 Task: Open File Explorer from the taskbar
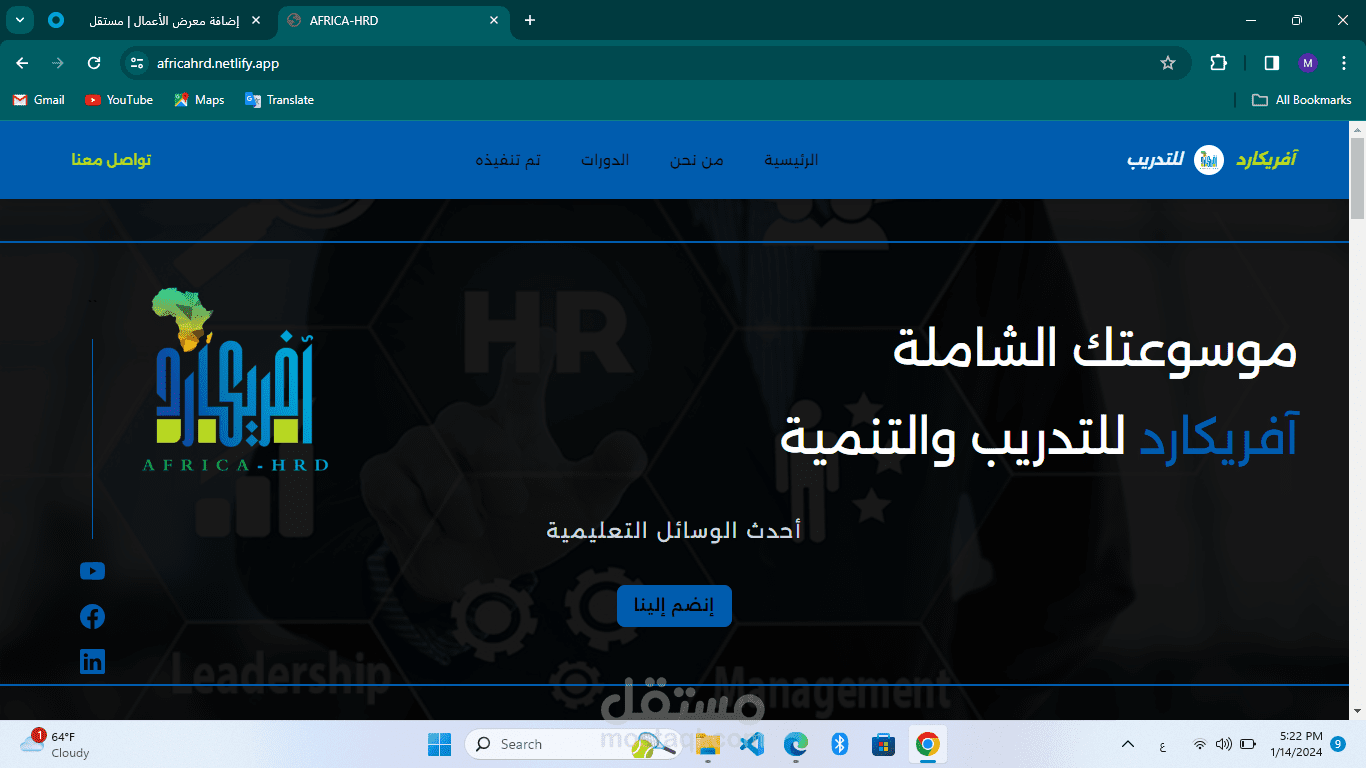[x=708, y=744]
